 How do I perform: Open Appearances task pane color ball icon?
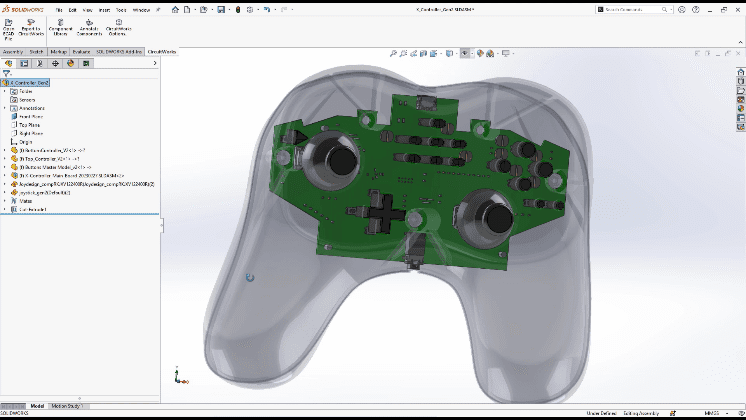point(740,109)
